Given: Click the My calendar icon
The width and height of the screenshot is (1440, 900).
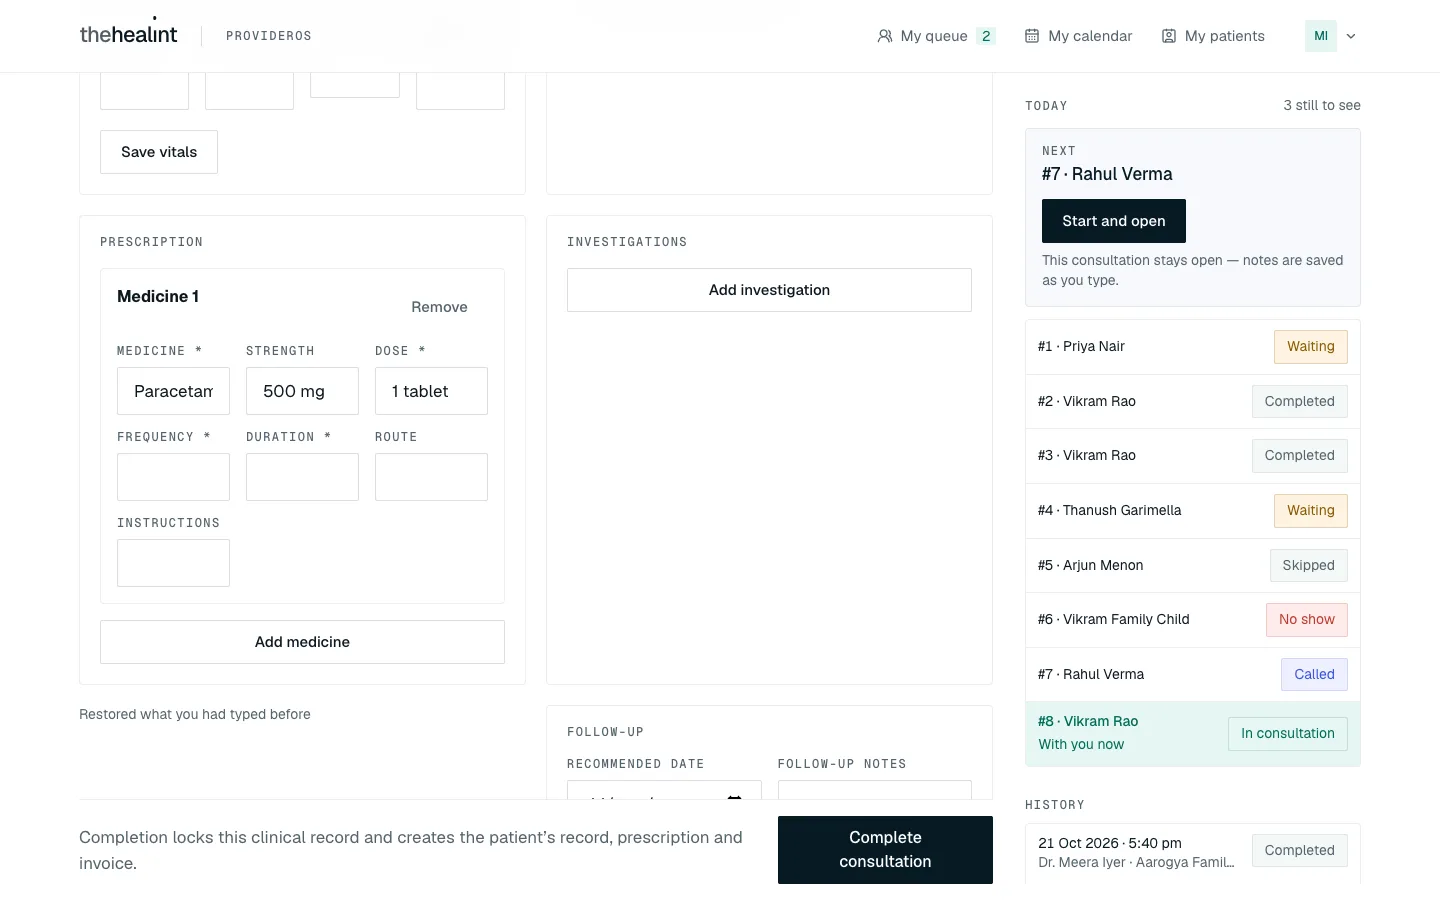Looking at the screenshot, I should 1032,36.
